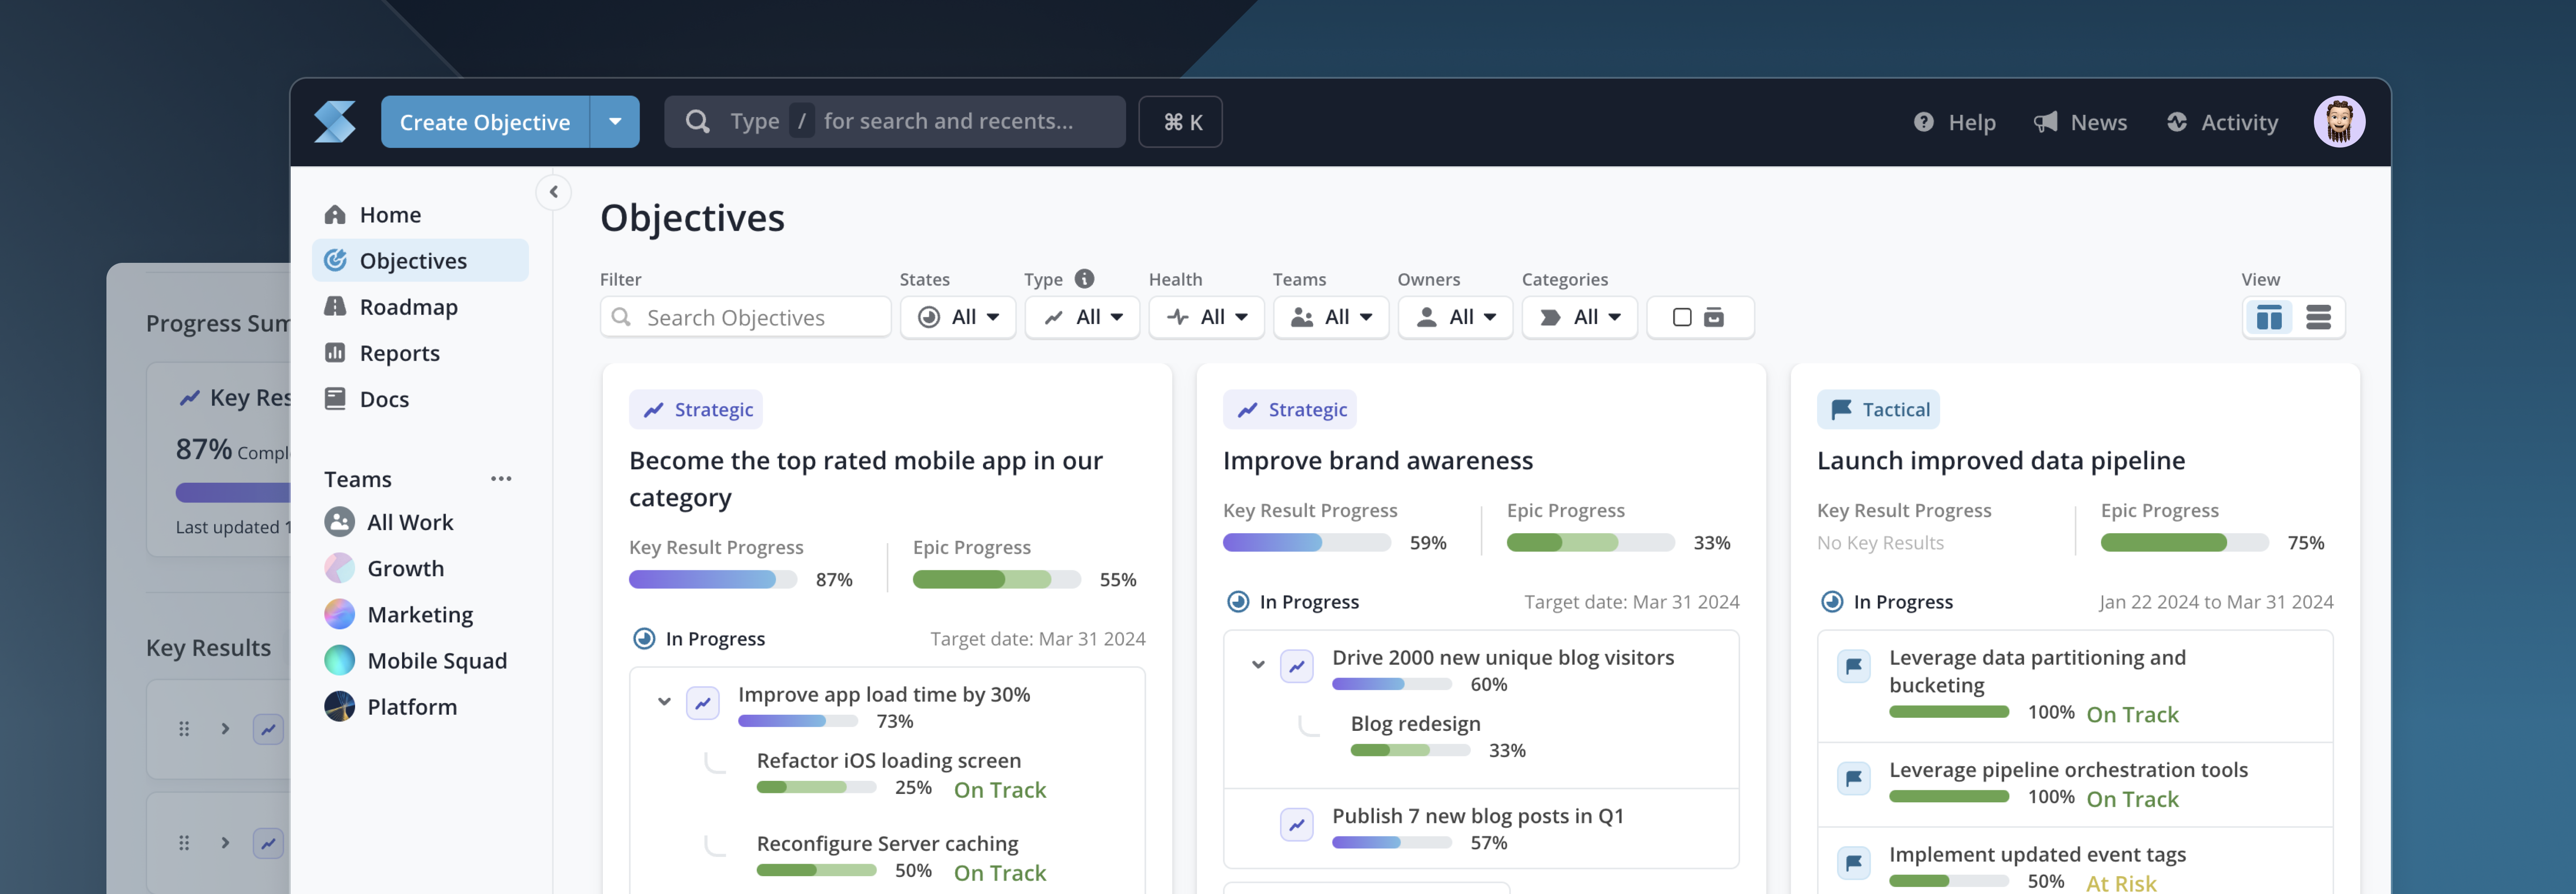Click the Create Objective button

tap(484, 121)
